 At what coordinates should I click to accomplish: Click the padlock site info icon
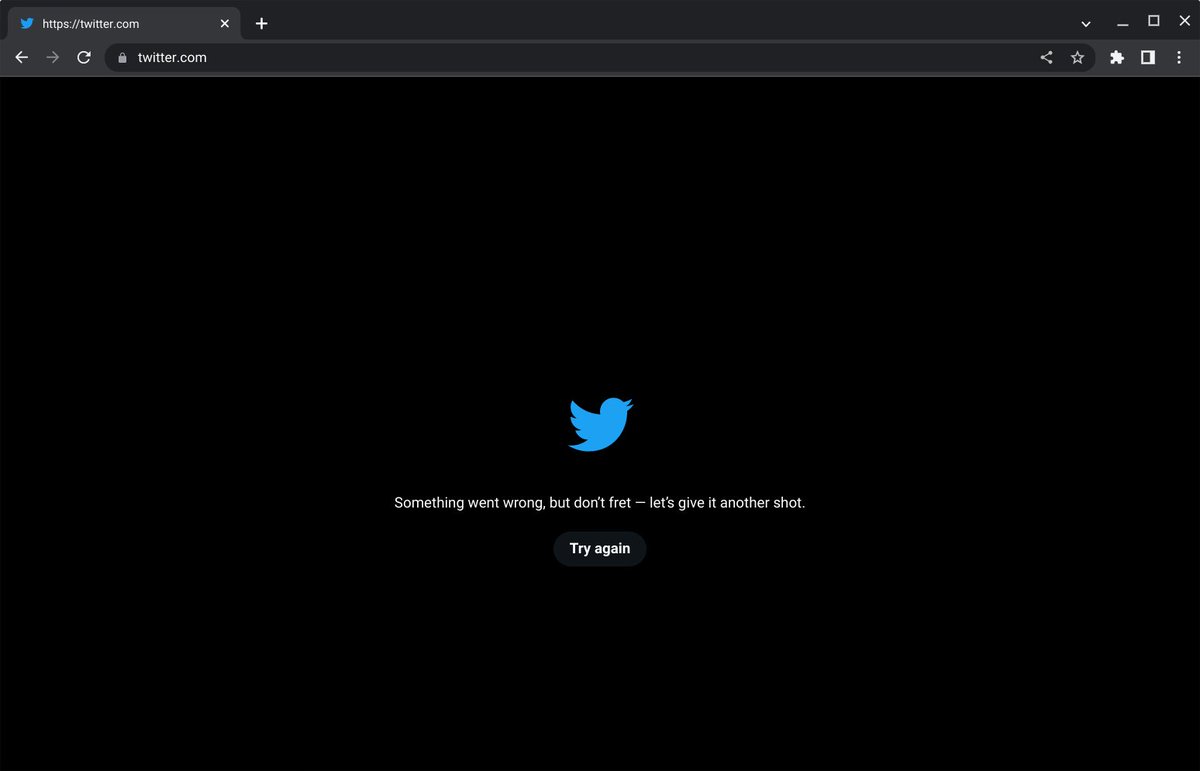pos(123,58)
